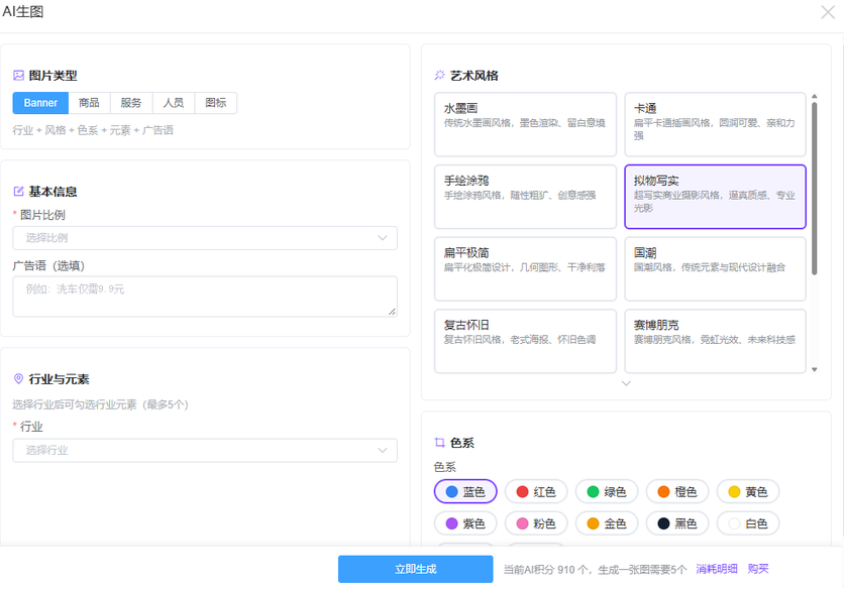Click the 行业与元素 section location pin icon
Screen dimensions: 845x590
18,379
